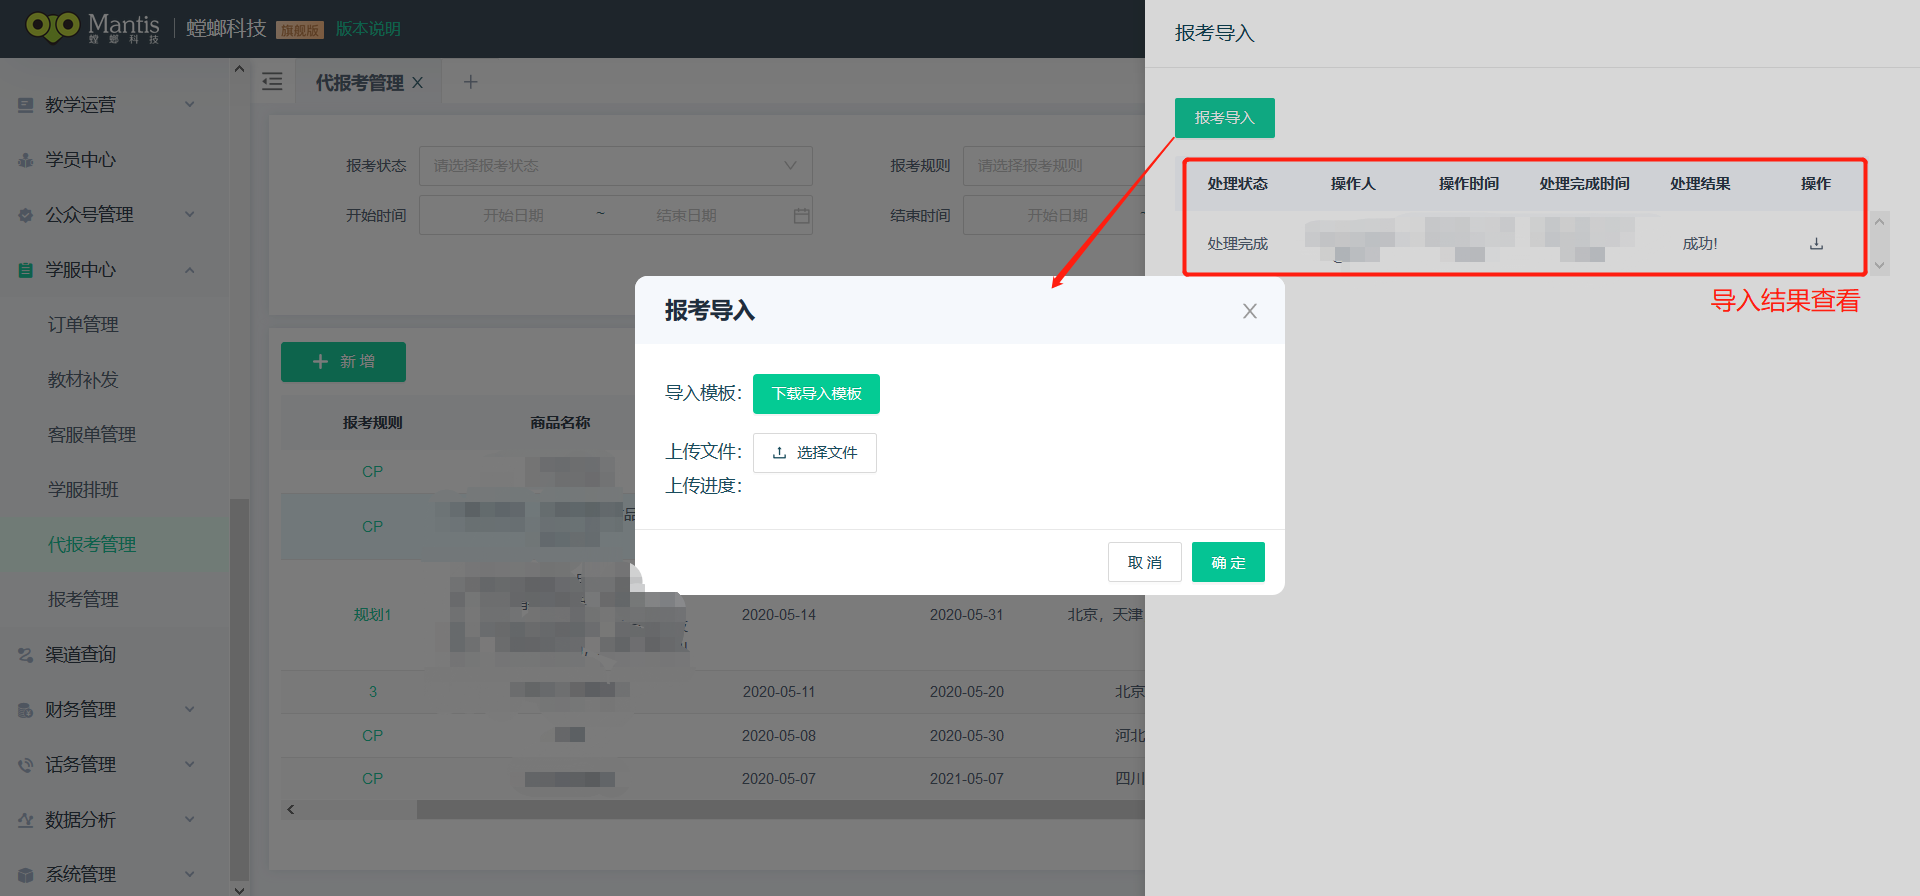Click the calendar icon in 开始时间
The height and width of the screenshot is (896, 1920).
tap(801, 216)
